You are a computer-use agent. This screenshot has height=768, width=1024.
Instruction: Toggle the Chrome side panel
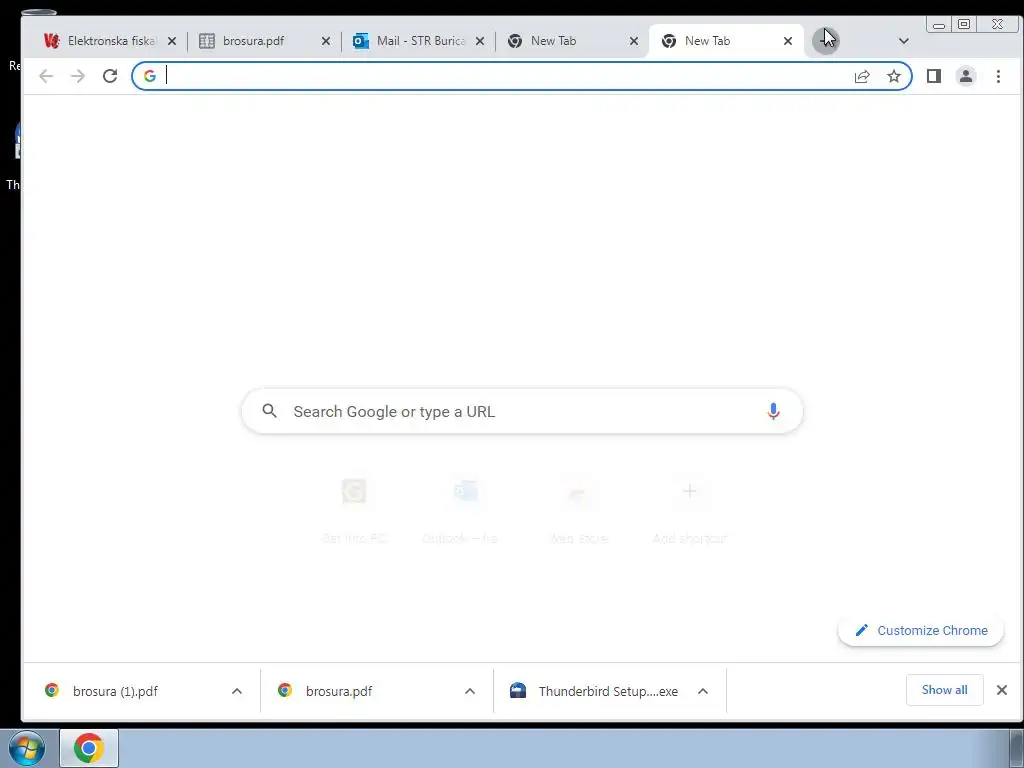(934, 76)
